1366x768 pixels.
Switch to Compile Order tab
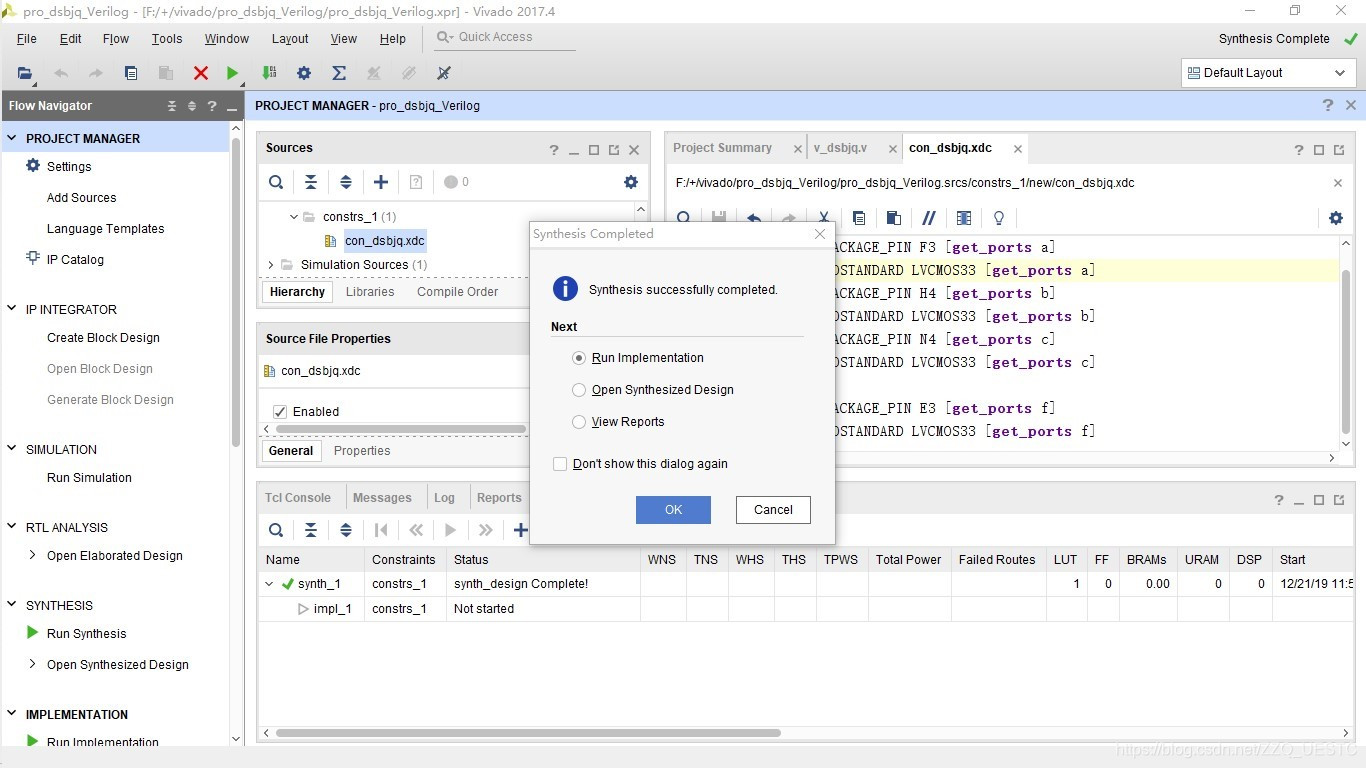point(457,292)
